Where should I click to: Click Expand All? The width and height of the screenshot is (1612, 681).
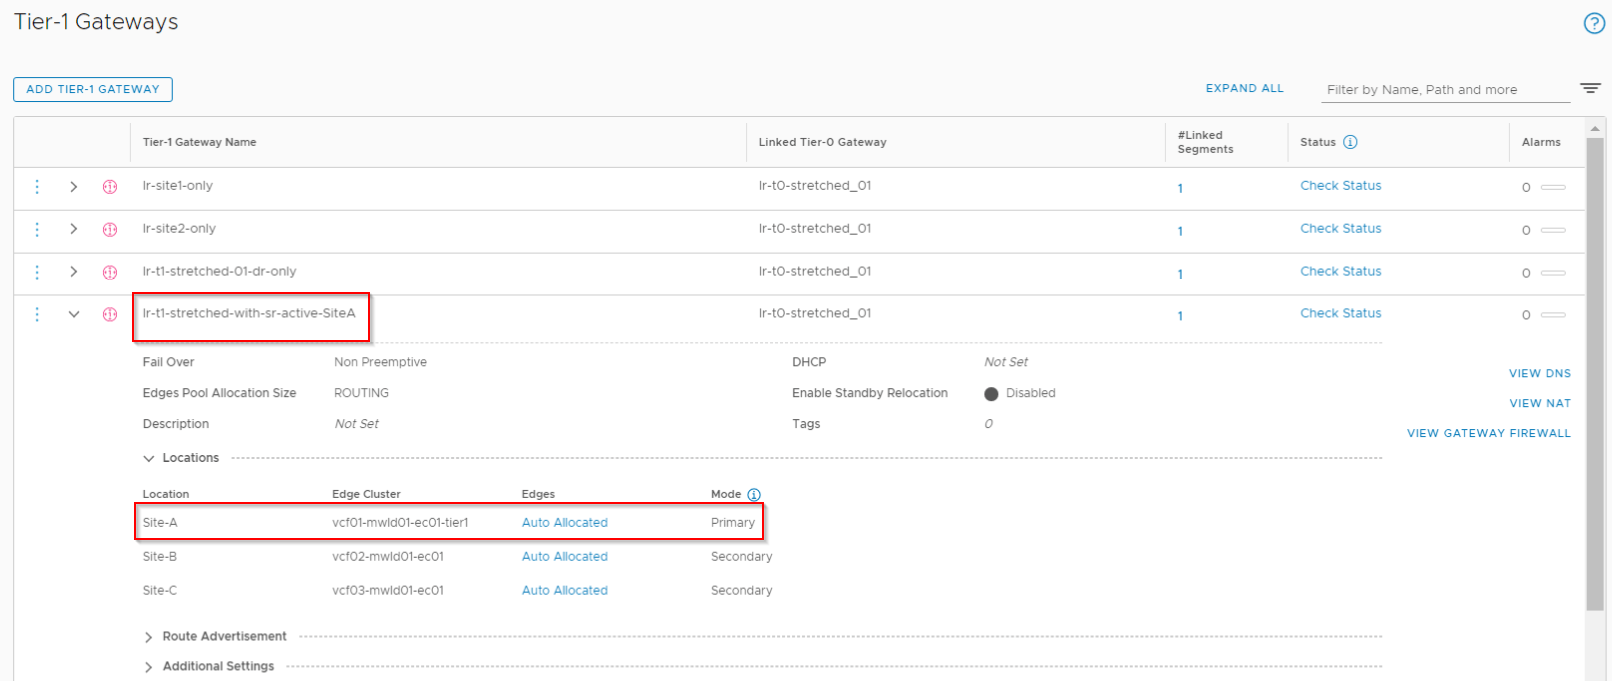click(1244, 88)
